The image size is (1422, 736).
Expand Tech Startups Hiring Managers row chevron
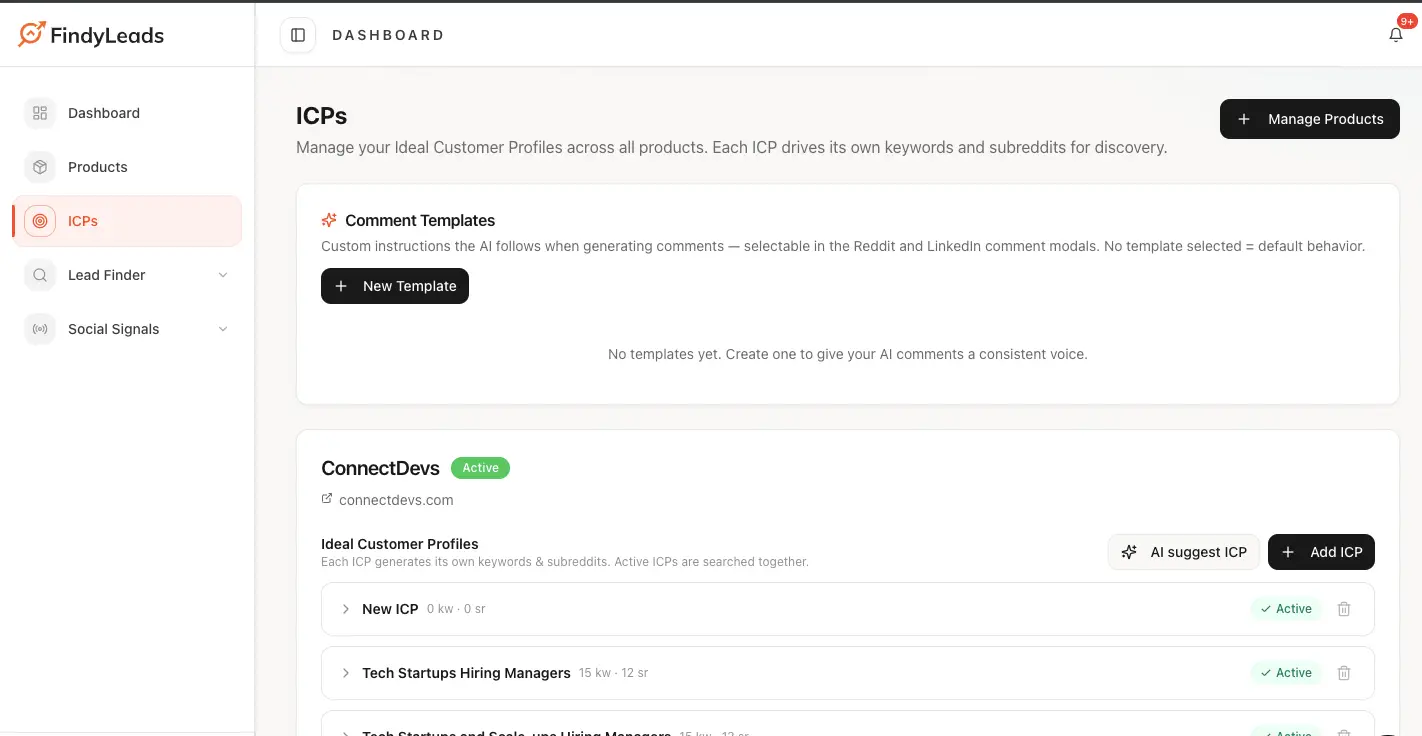345,673
